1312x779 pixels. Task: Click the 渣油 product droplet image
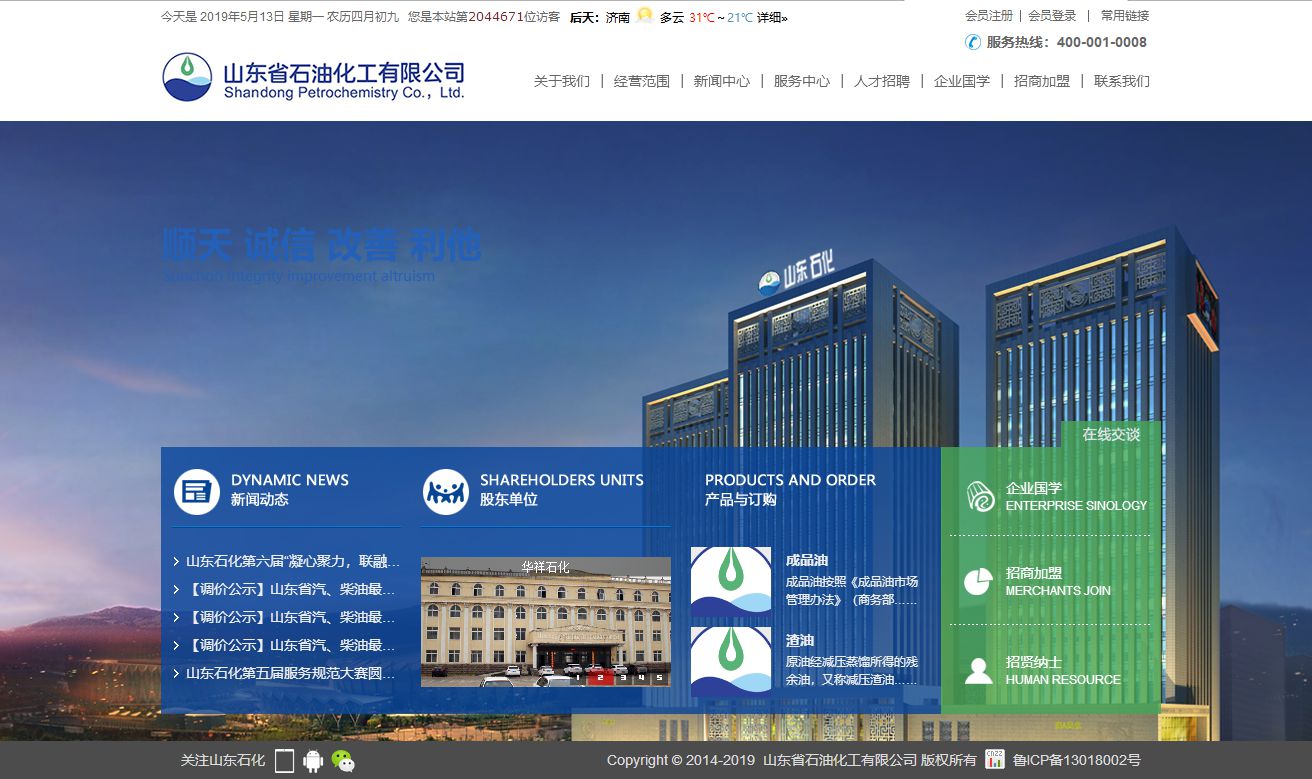pyautogui.click(x=731, y=661)
